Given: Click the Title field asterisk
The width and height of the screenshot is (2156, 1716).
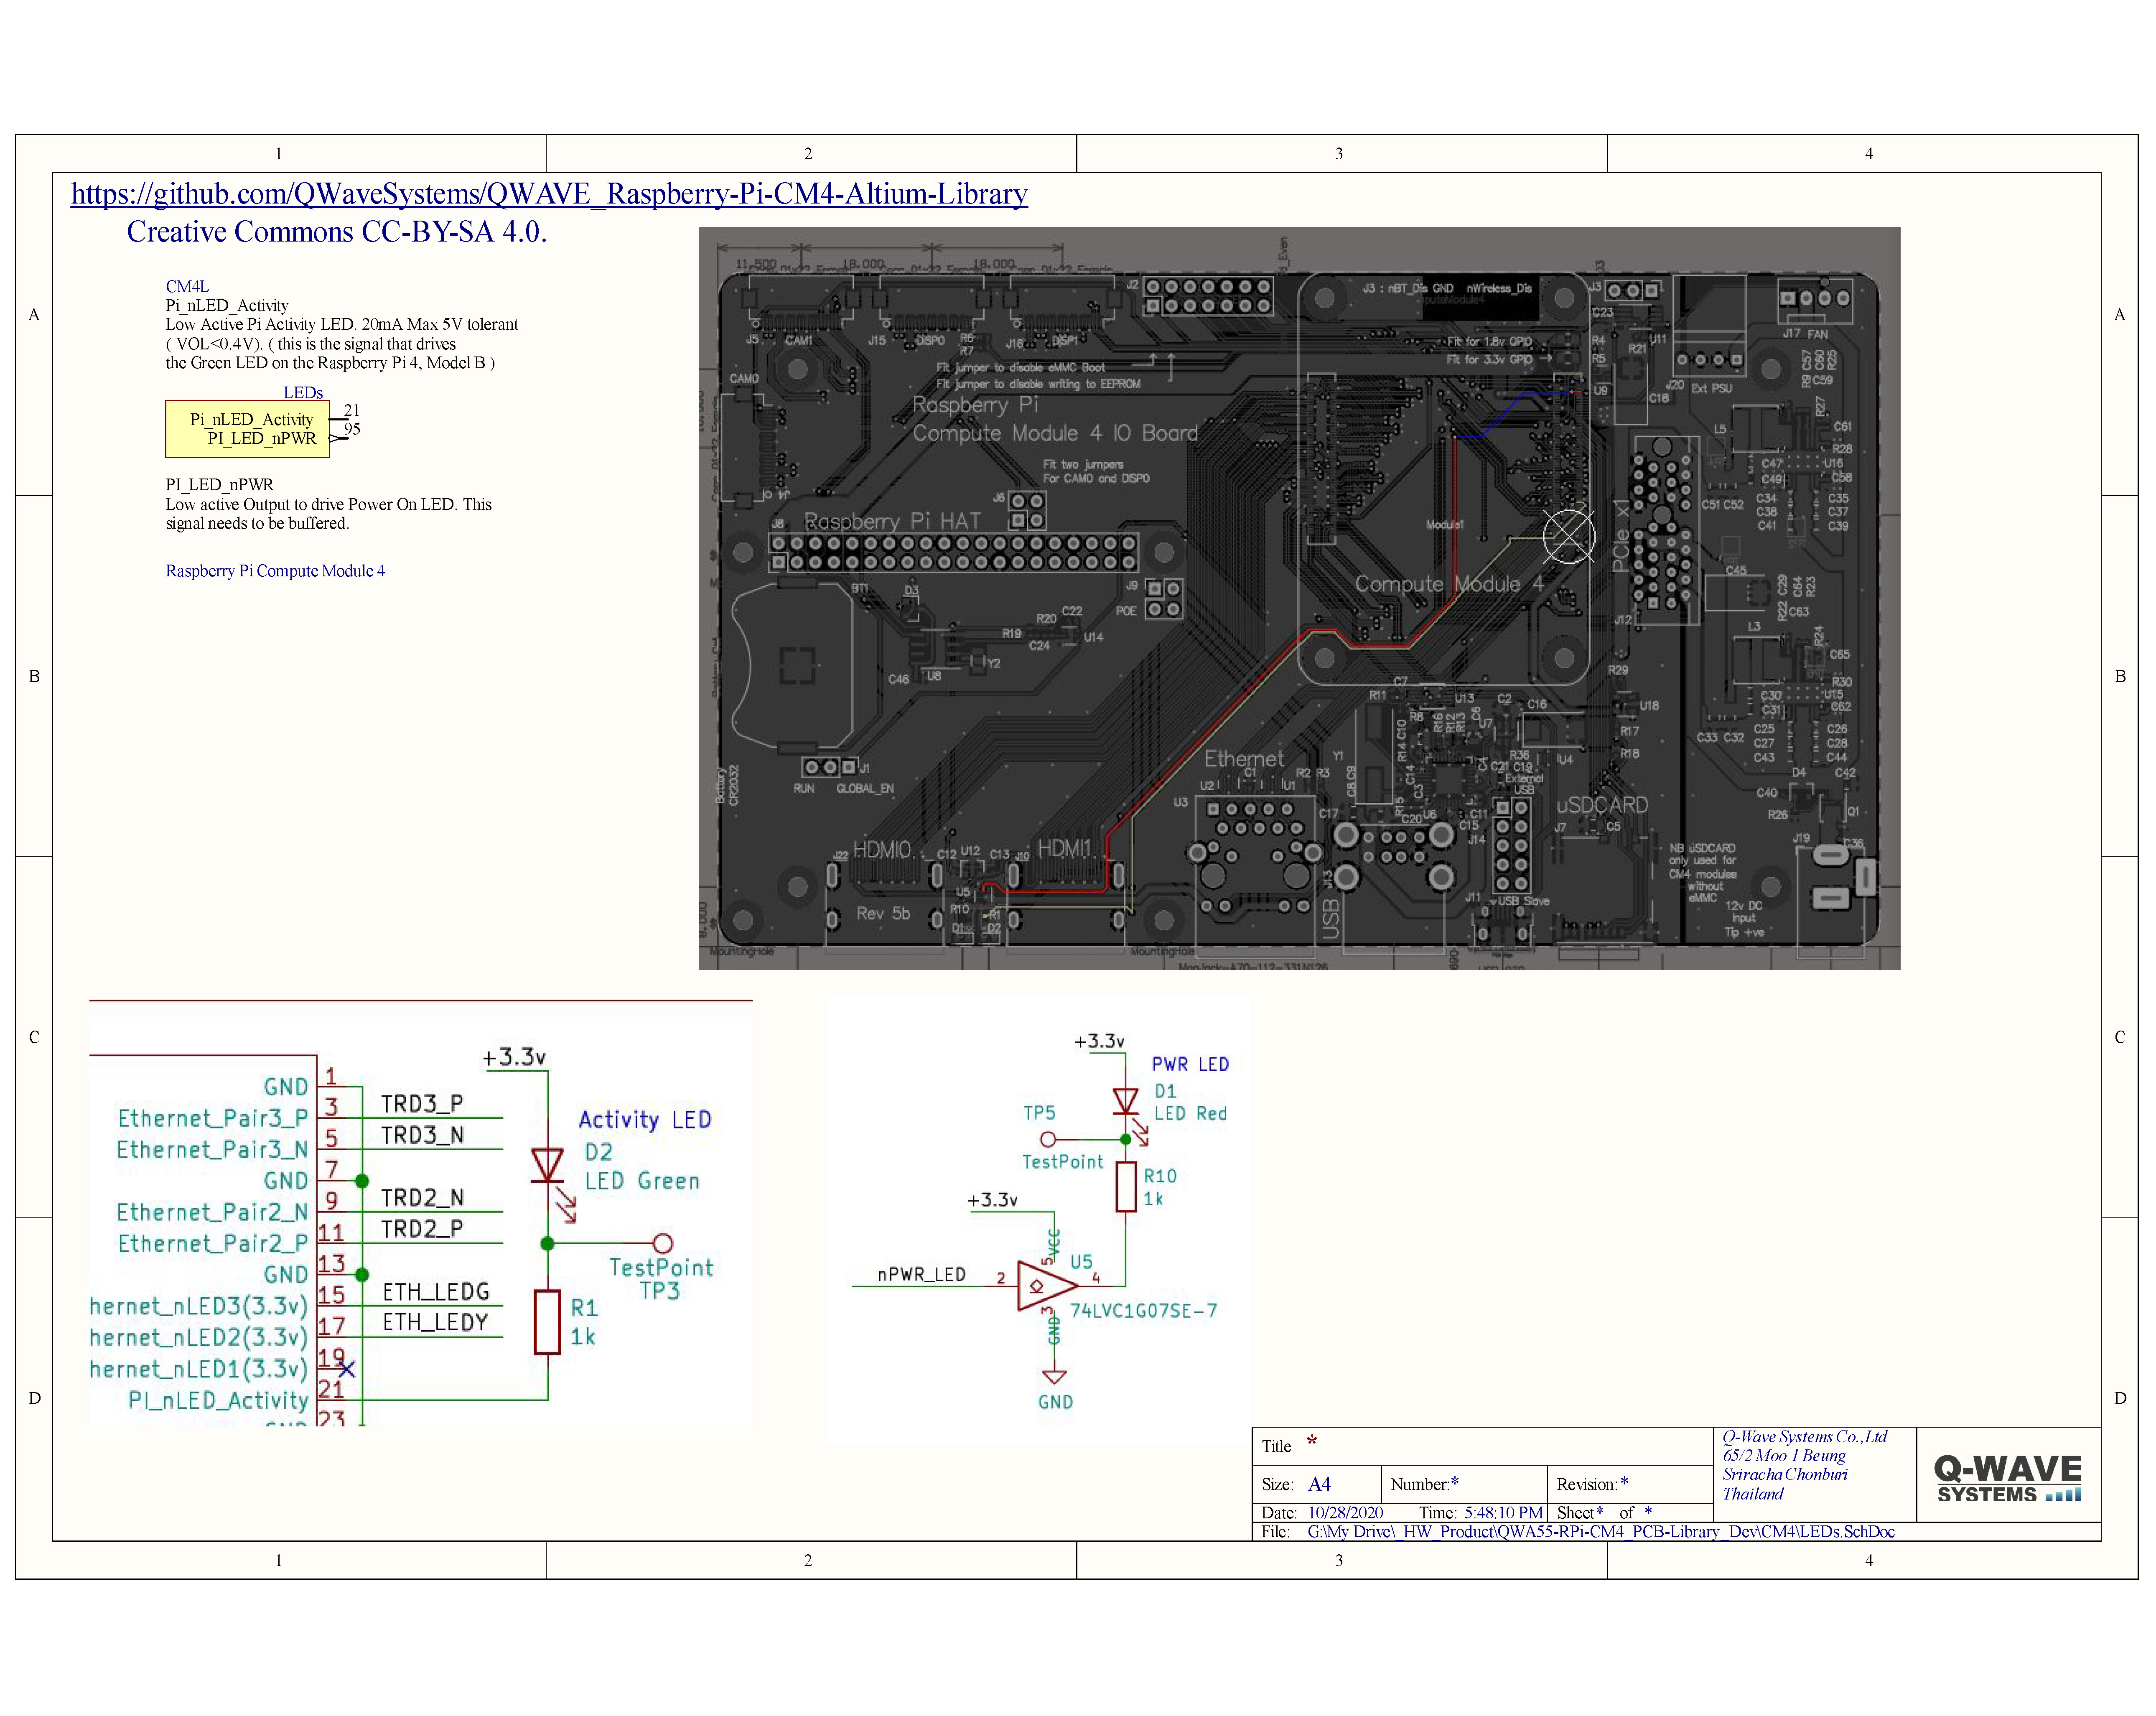Looking at the screenshot, I should pyautogui.click(x=1311, y=1442).
